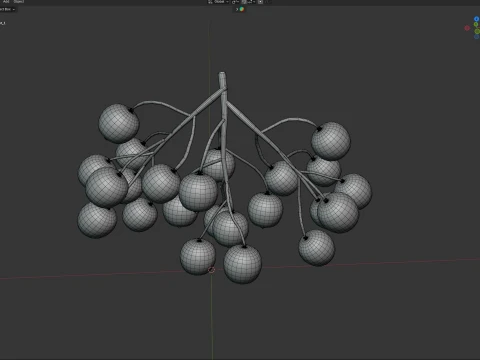The width and height of the screenshot is (480, 360).
Task: Toggle proportional editing in the header
Action: tap(260, 2)
